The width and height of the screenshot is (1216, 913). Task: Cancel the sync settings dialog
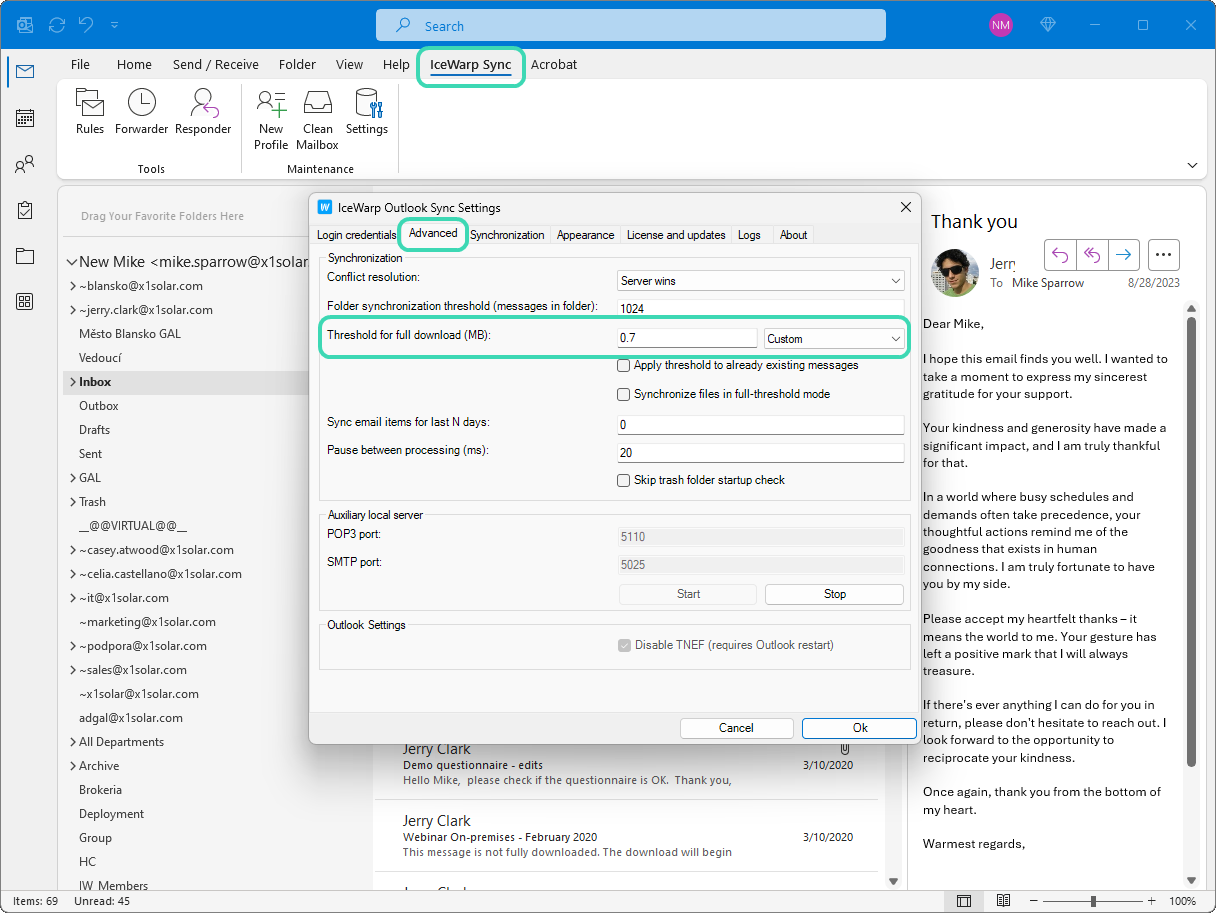point(736,728)
